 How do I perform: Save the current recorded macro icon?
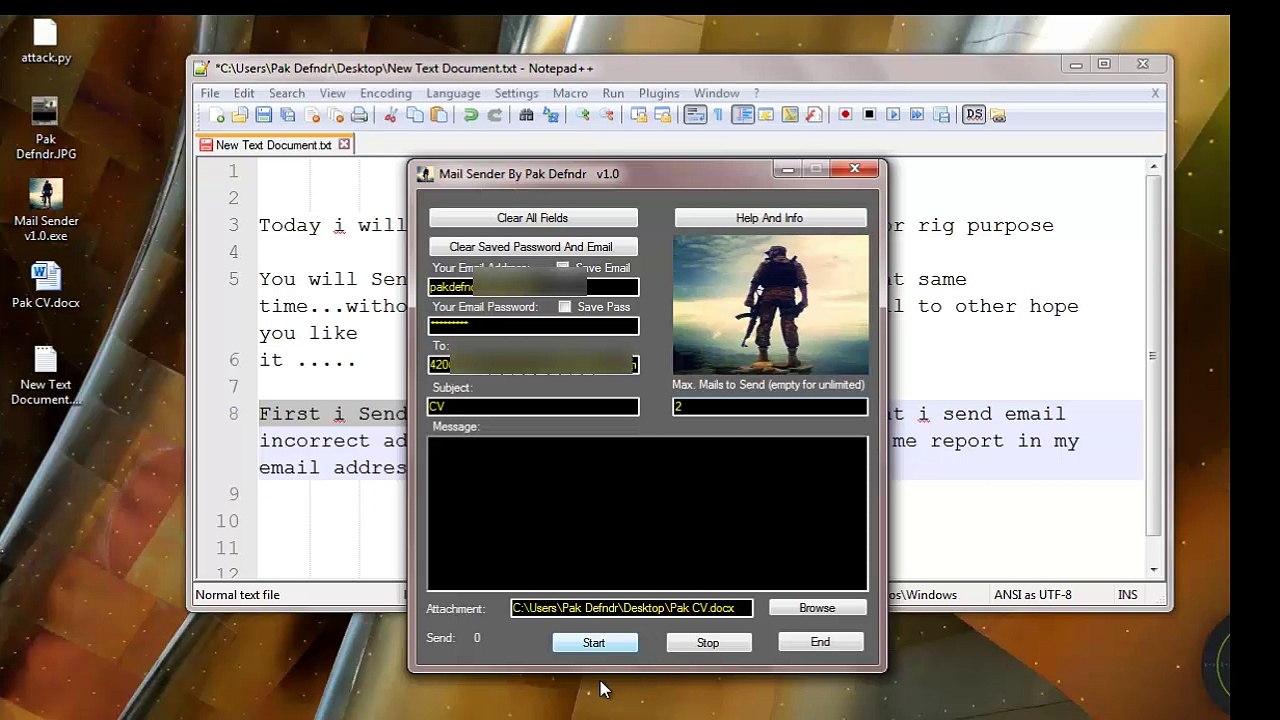click(x=941, y=115)
